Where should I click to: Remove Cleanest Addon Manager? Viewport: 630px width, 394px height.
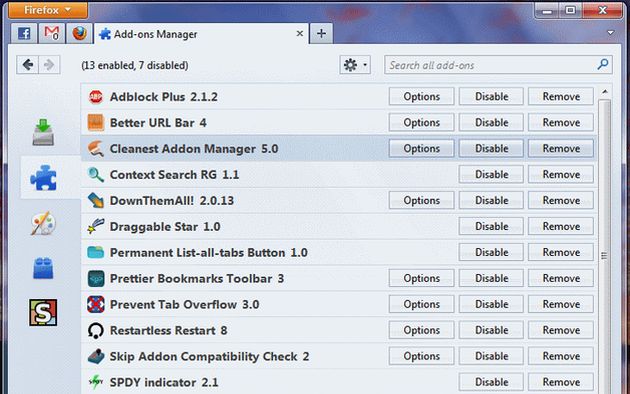pos(561,149)
